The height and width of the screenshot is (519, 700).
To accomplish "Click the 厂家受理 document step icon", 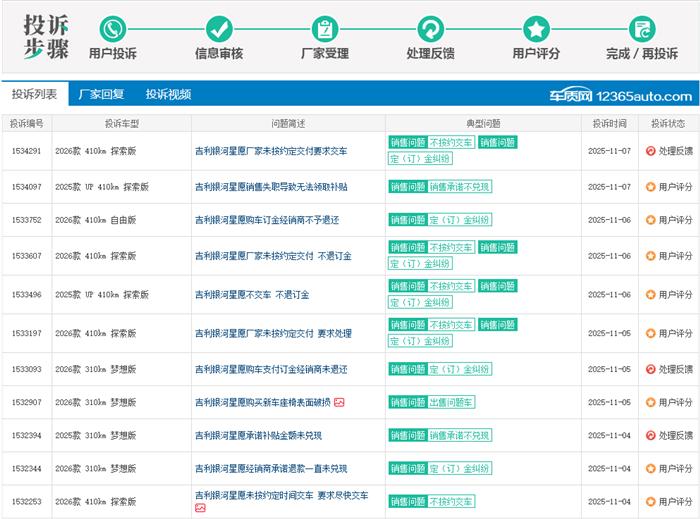I will (325, 28).
